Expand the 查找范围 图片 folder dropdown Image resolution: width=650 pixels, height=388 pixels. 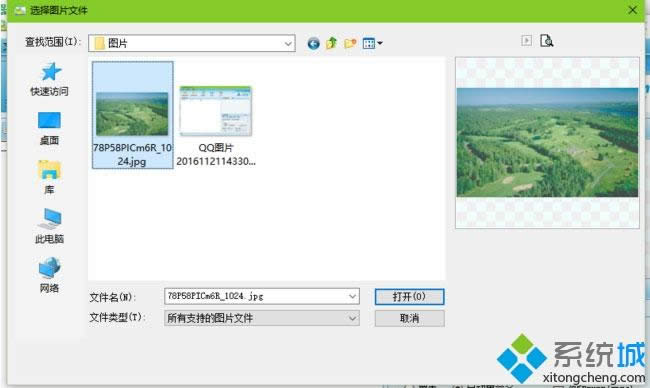(288, 43)
